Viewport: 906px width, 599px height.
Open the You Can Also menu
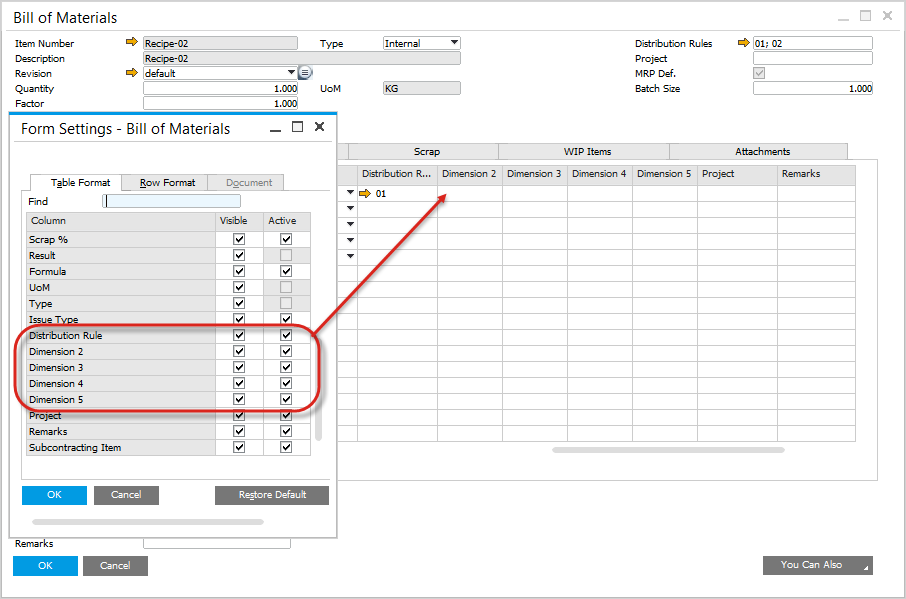pos(817,565)
